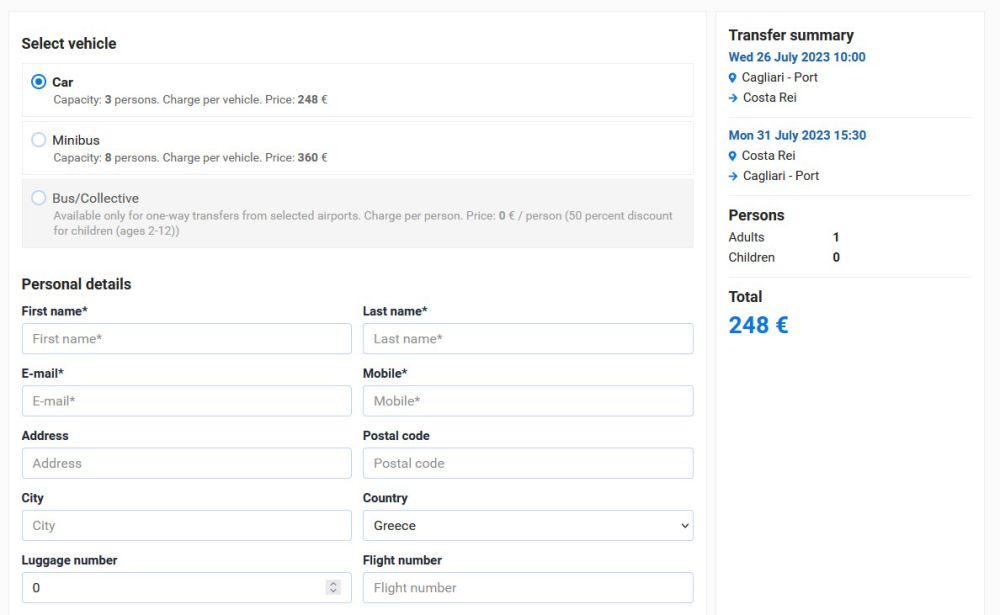
Task: Click into the Mobile number field
Action: click(x=528, y=401)
